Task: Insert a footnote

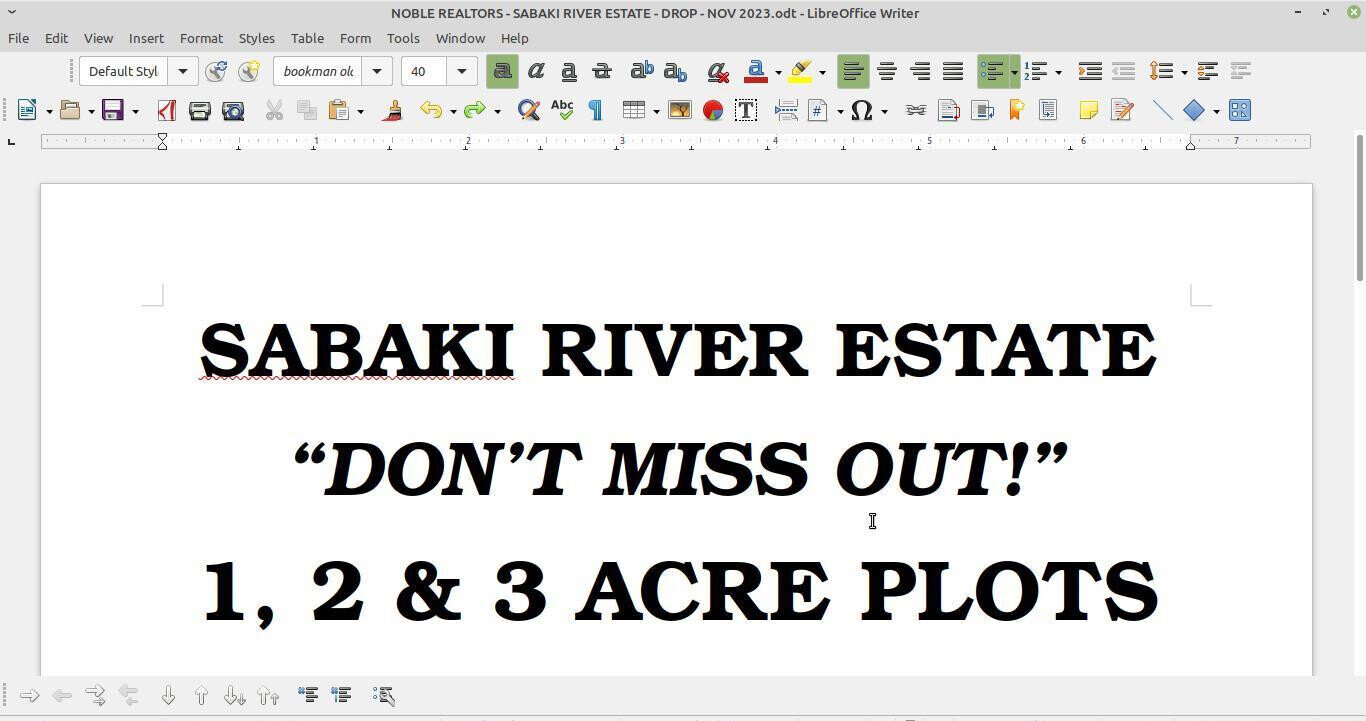Action: tap(948, 110)
